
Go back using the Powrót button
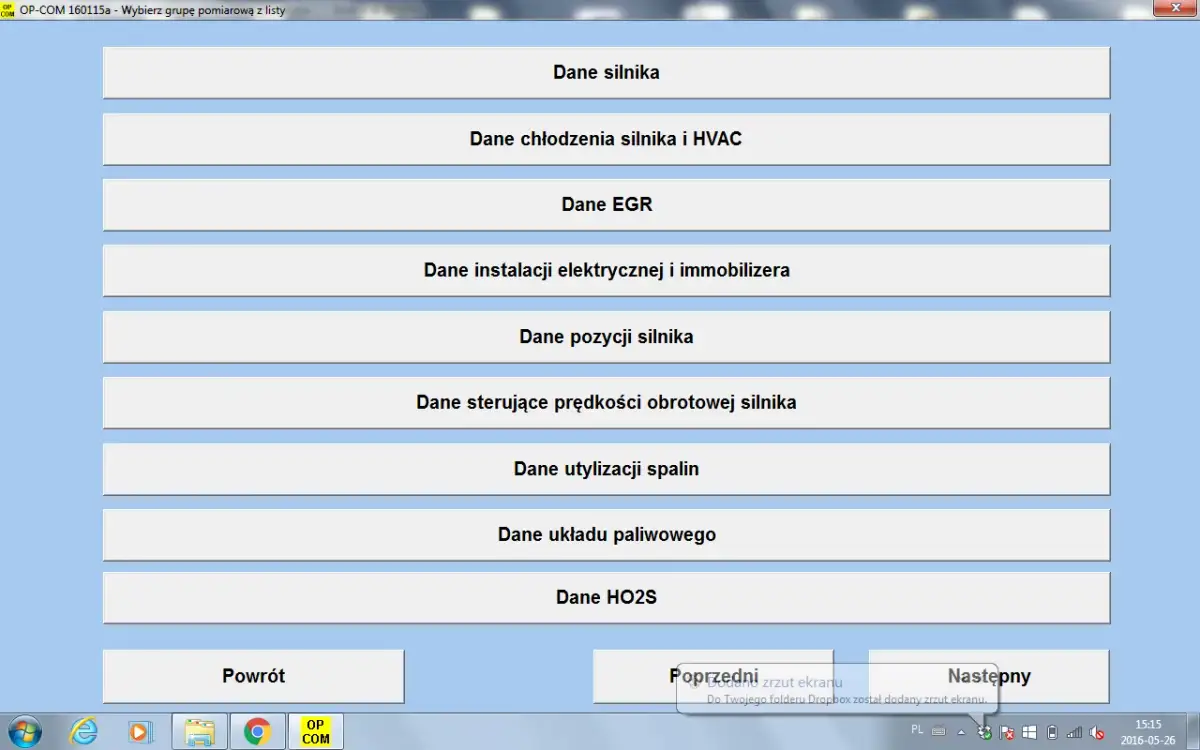pyautogui.click(x=252, y=676)
